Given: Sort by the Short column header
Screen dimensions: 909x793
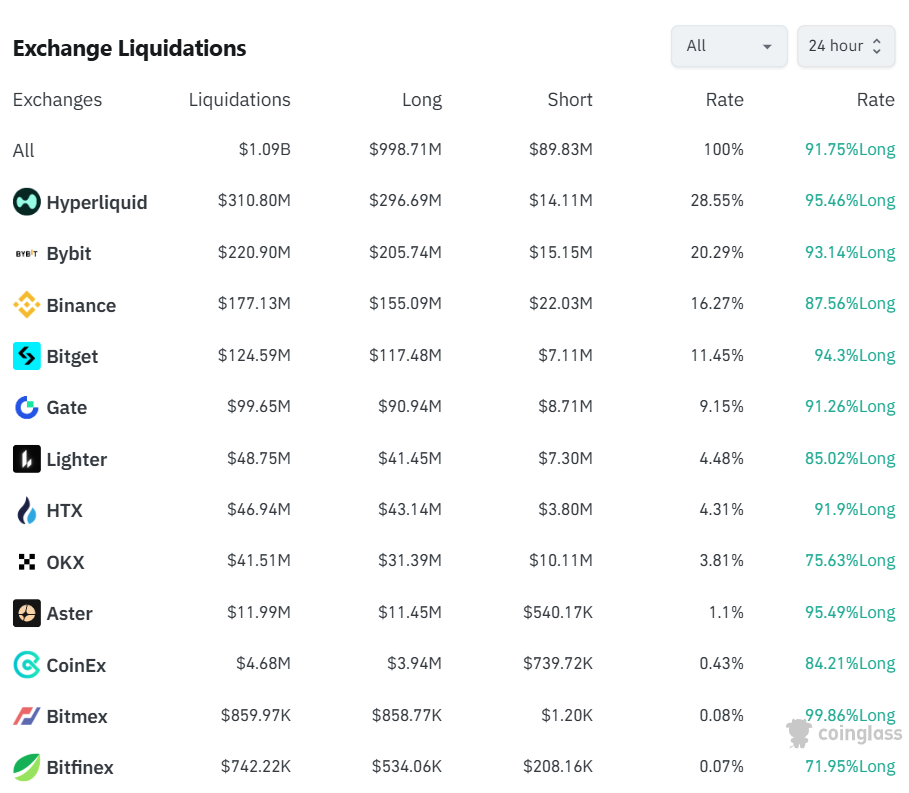Looking at the screenshot, I should pos(569,100).
